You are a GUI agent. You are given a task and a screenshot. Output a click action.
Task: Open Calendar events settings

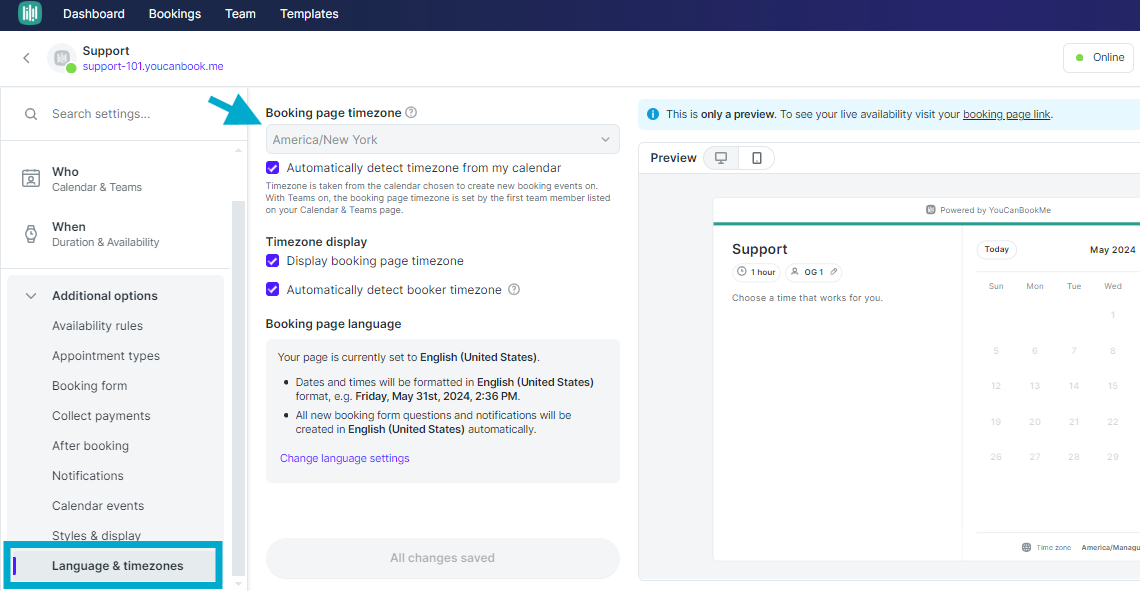pyautogui.click(x=97, y=506)
